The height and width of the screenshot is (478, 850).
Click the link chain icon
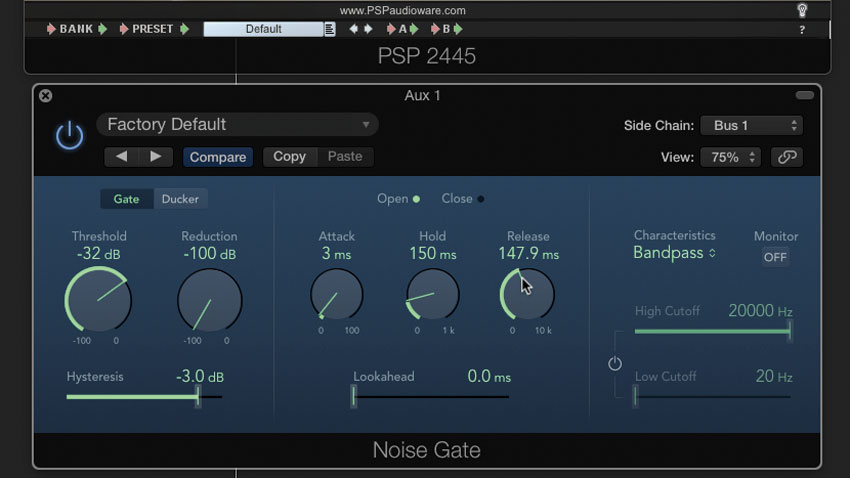click(x=787, y=157)
